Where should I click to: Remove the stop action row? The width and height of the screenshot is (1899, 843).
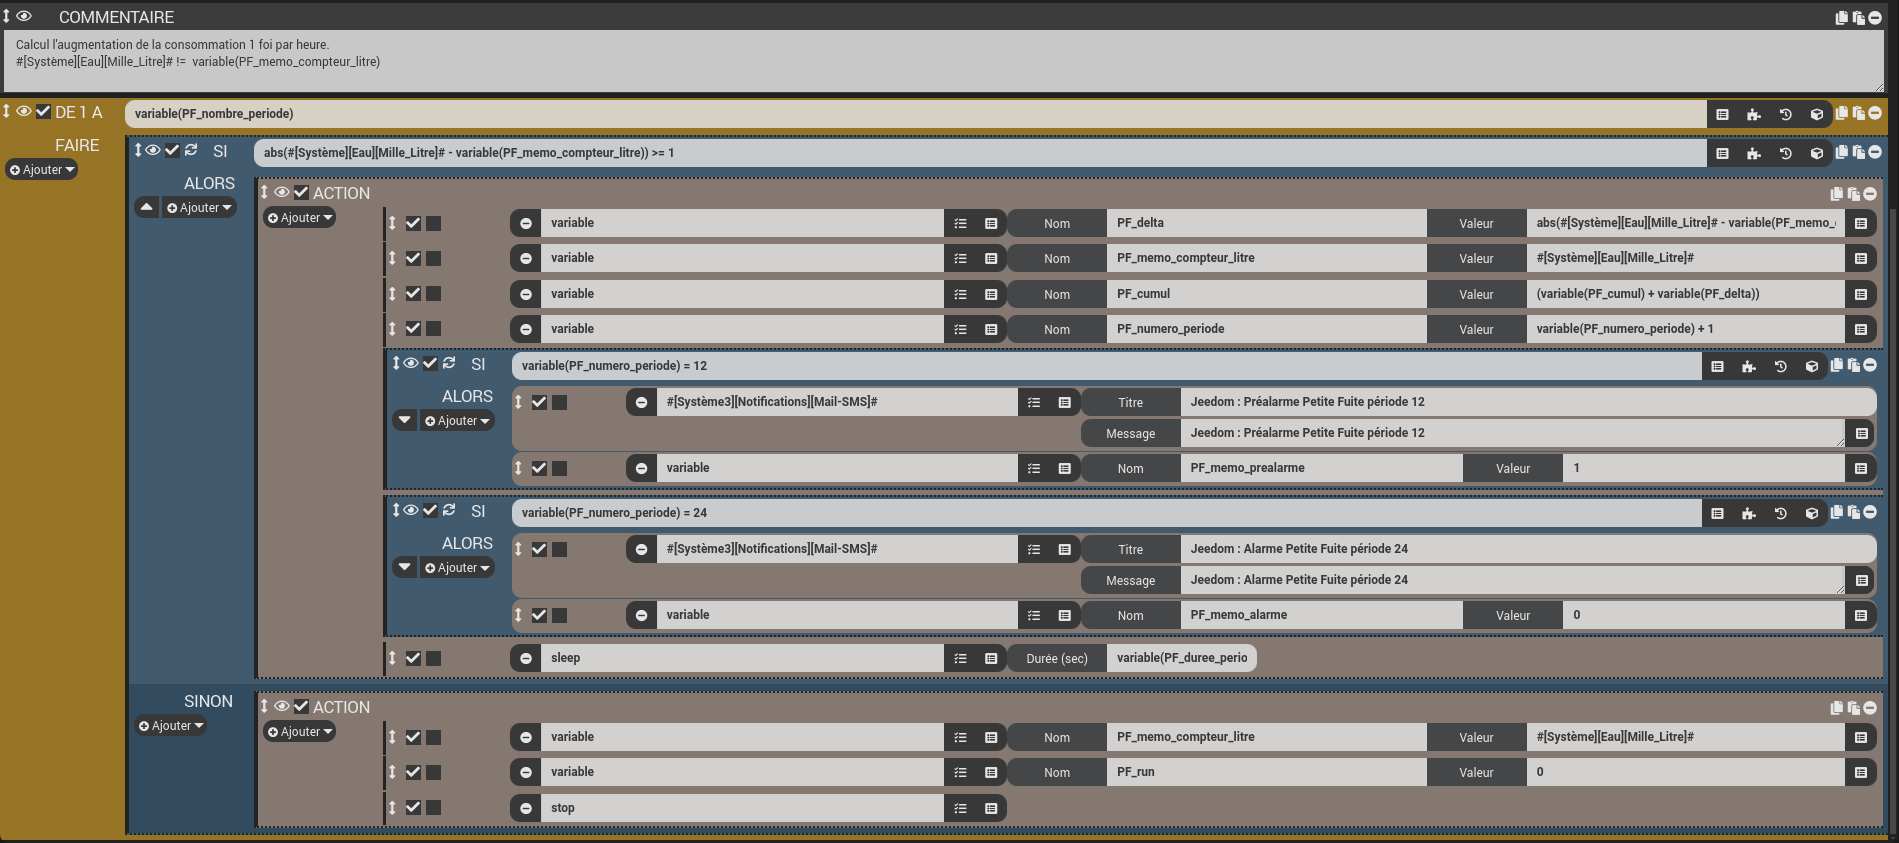[x=526, y=808]
